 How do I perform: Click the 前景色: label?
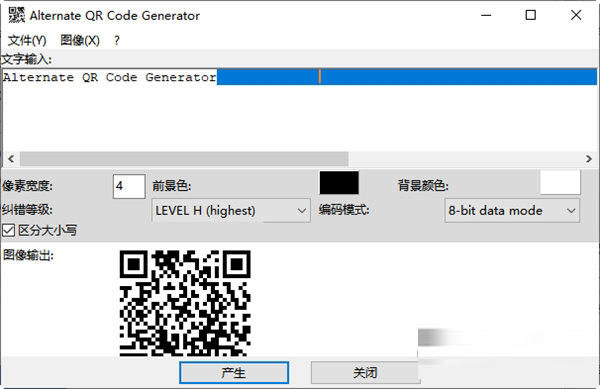(x=171, y=186)
